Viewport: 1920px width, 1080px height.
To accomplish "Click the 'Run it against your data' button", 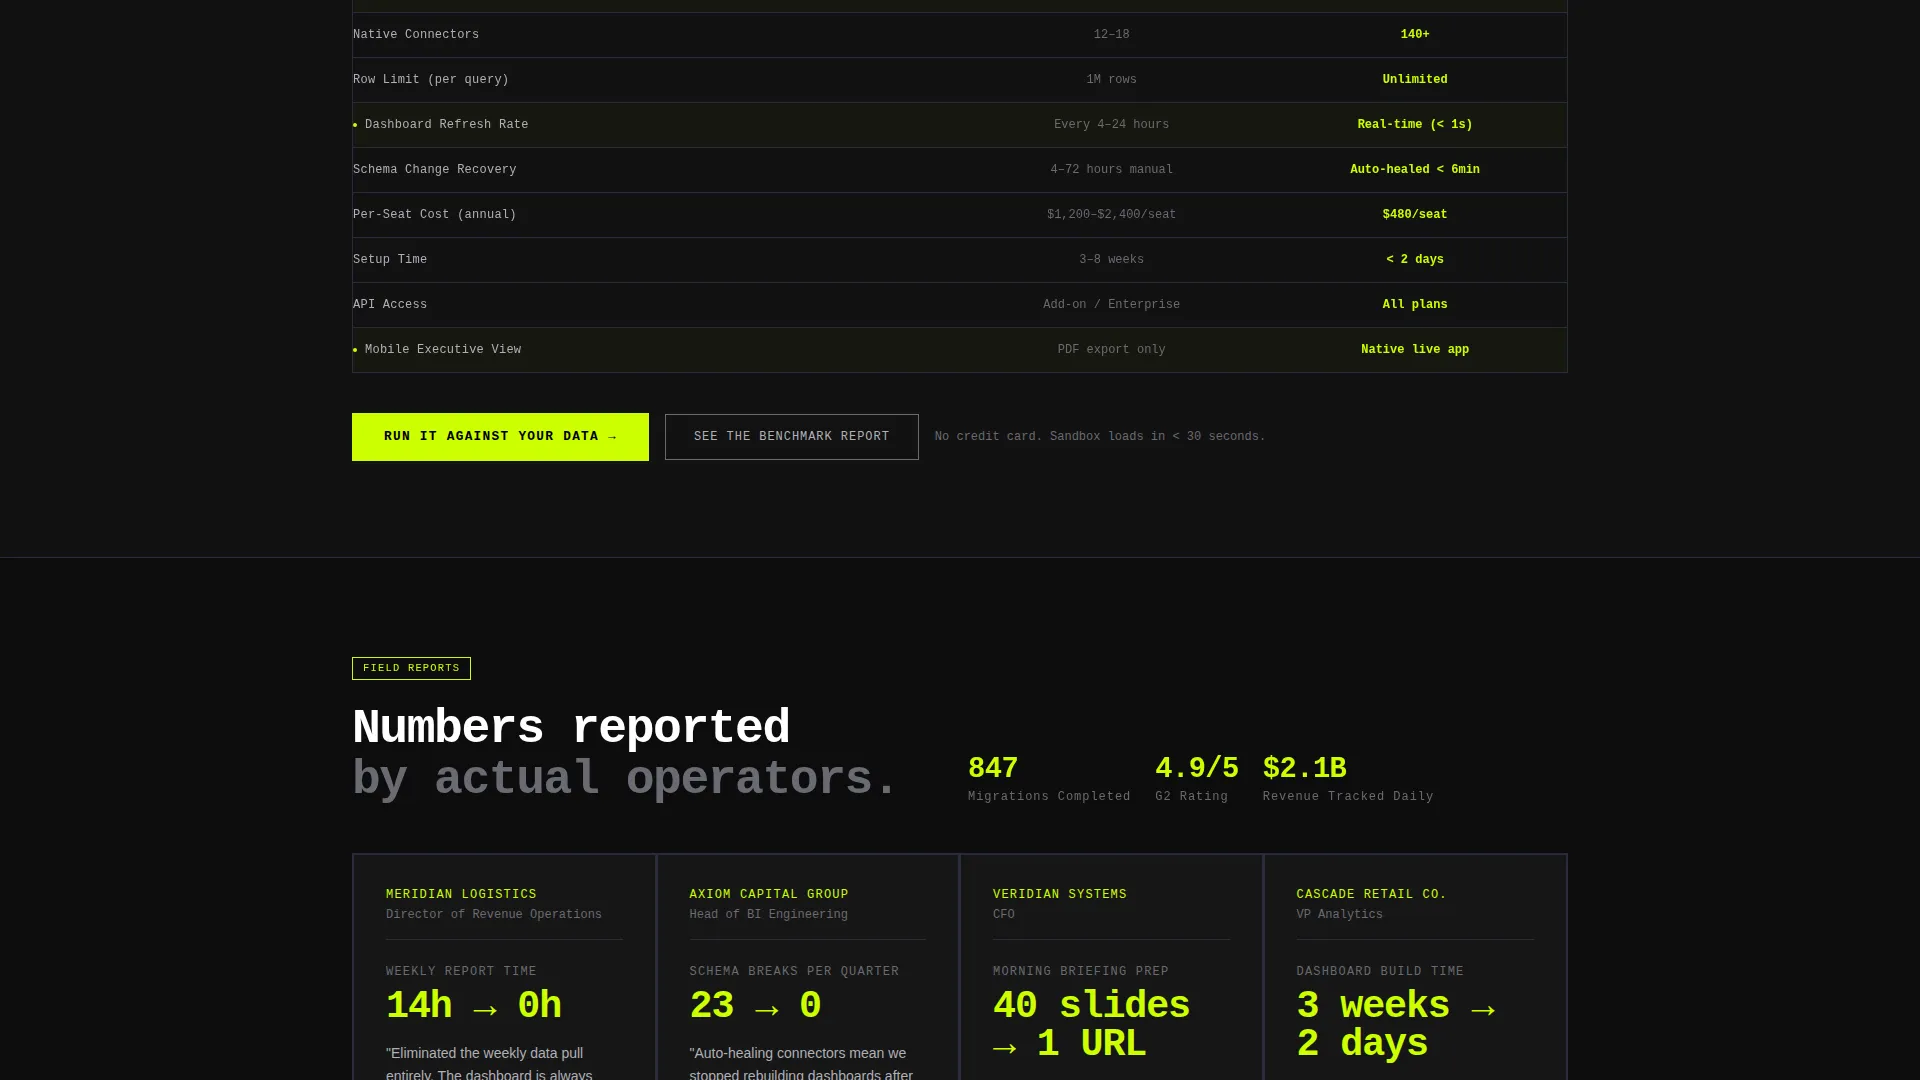I will pyautogui.click(x=500, y=437).
